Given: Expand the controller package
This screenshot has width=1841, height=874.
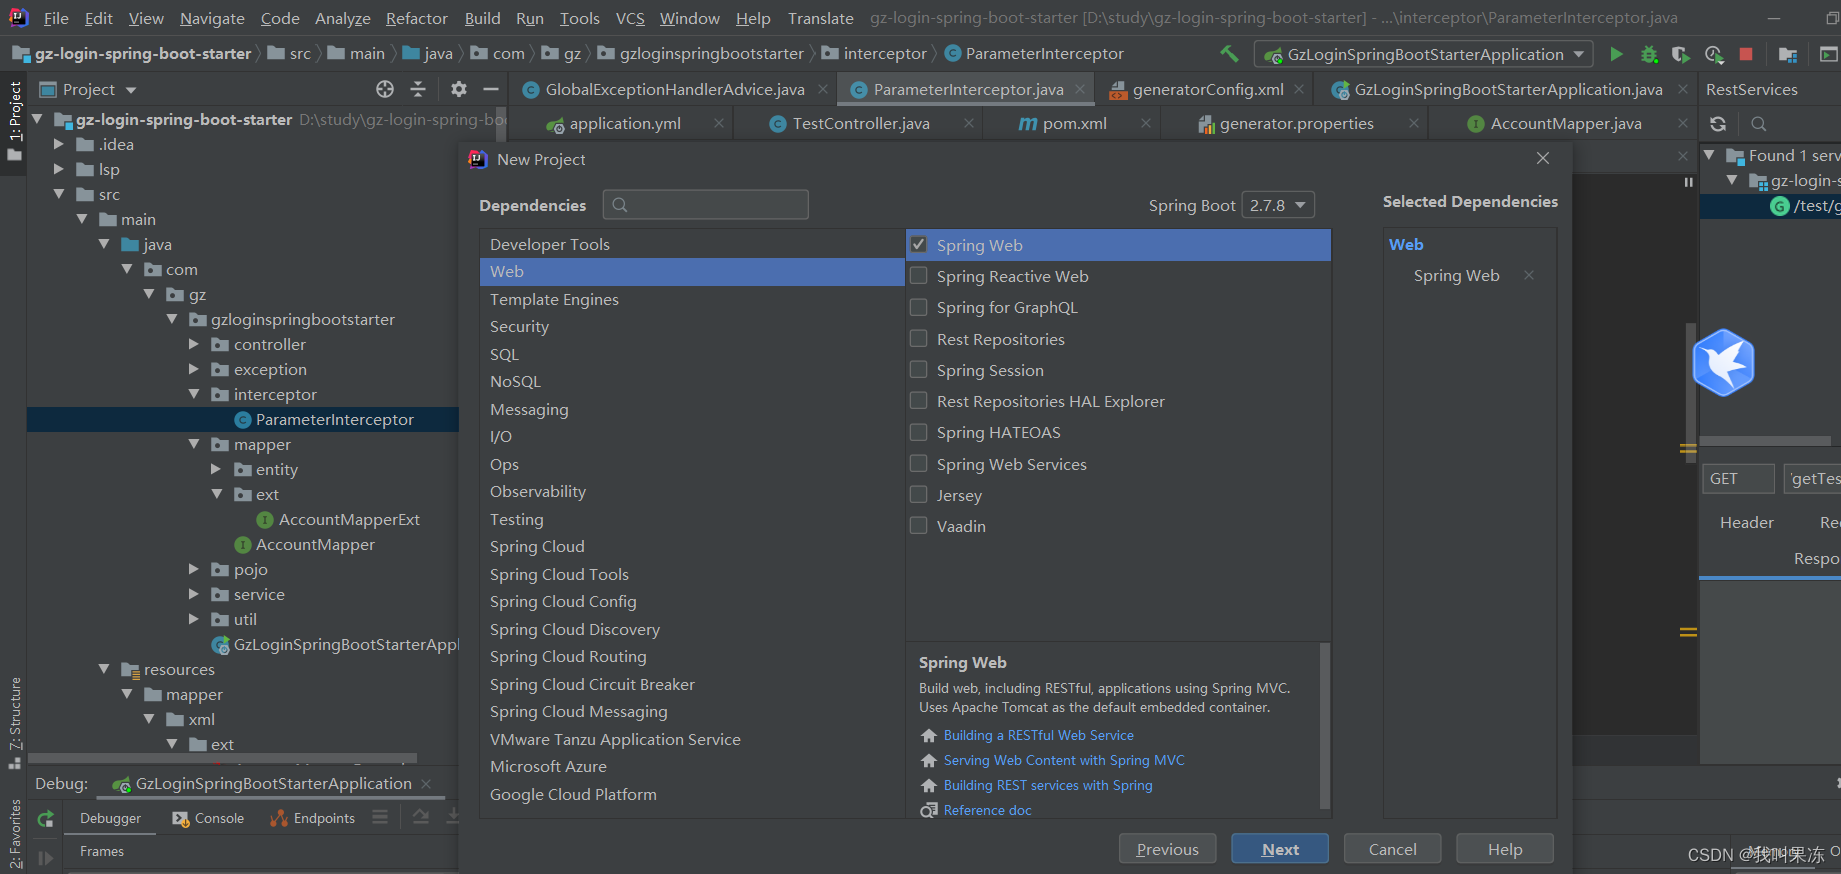Looking at the screenshot, I should point(194,344).
